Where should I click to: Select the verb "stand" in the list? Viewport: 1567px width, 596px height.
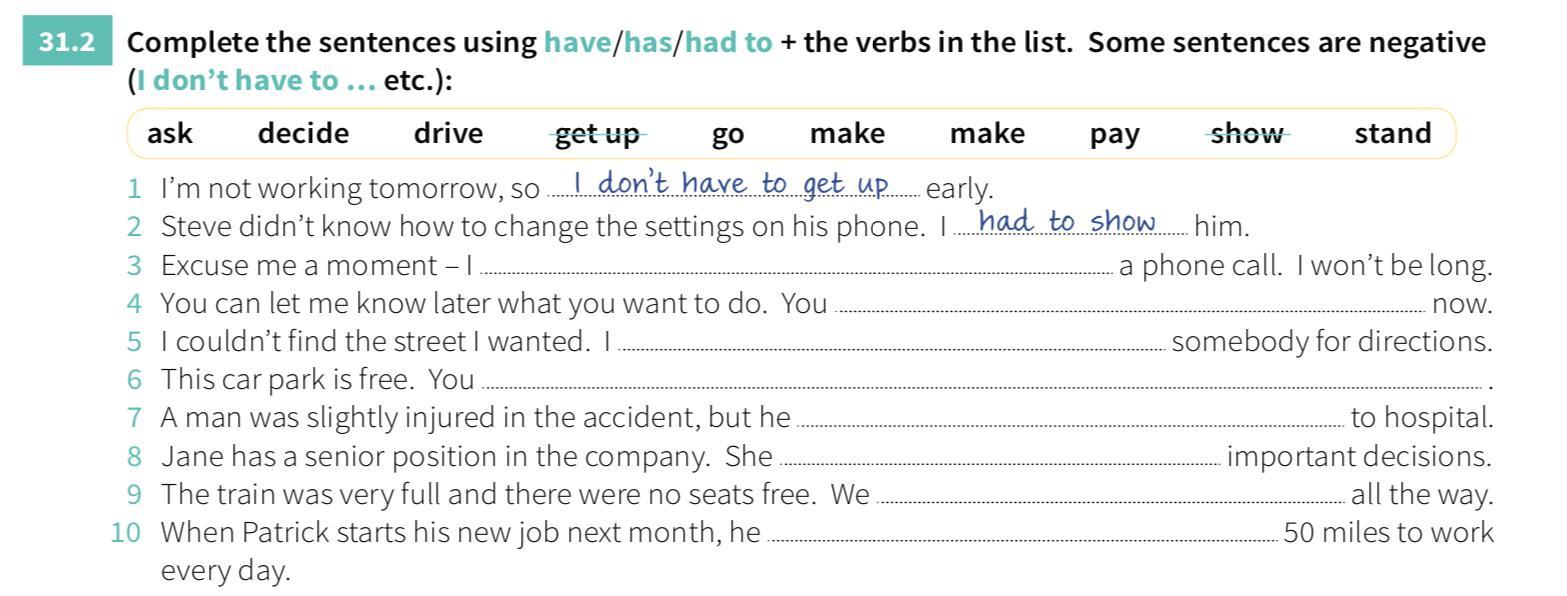pos(1393,133)
